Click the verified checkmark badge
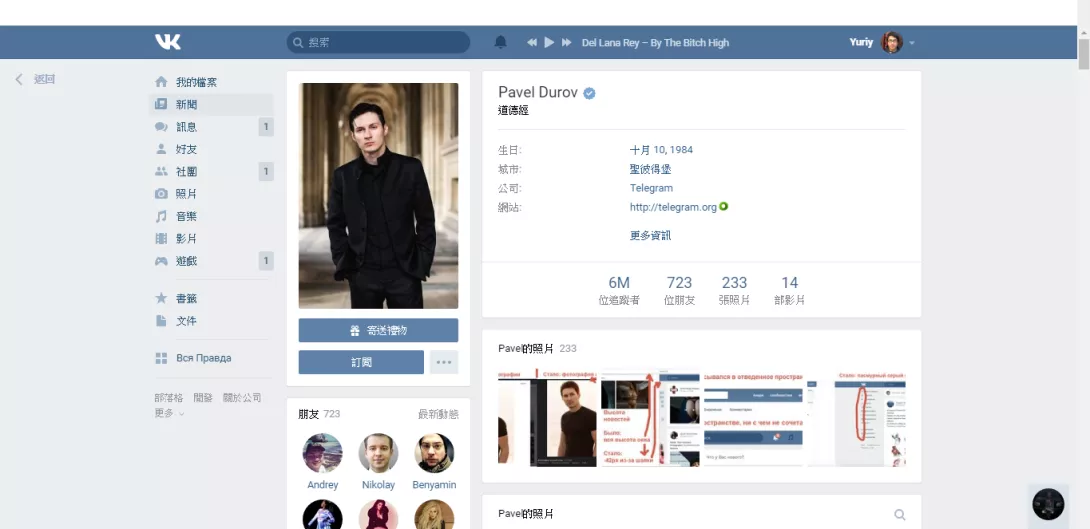The height and width of the screenshot is (529, 1090). coord(589,93)
